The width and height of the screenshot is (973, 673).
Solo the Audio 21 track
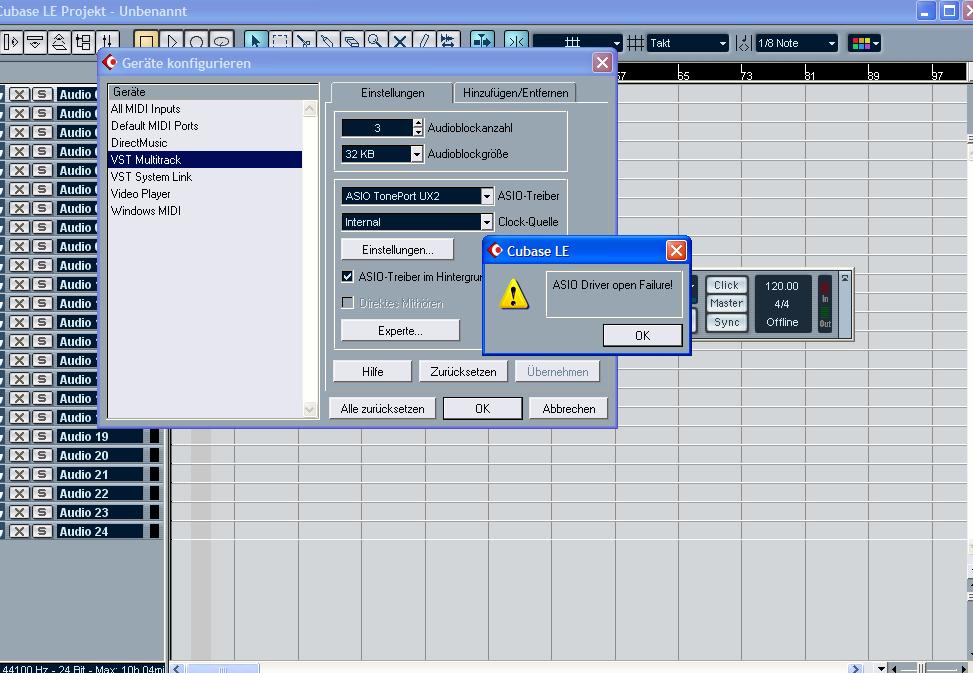[42, 474]
